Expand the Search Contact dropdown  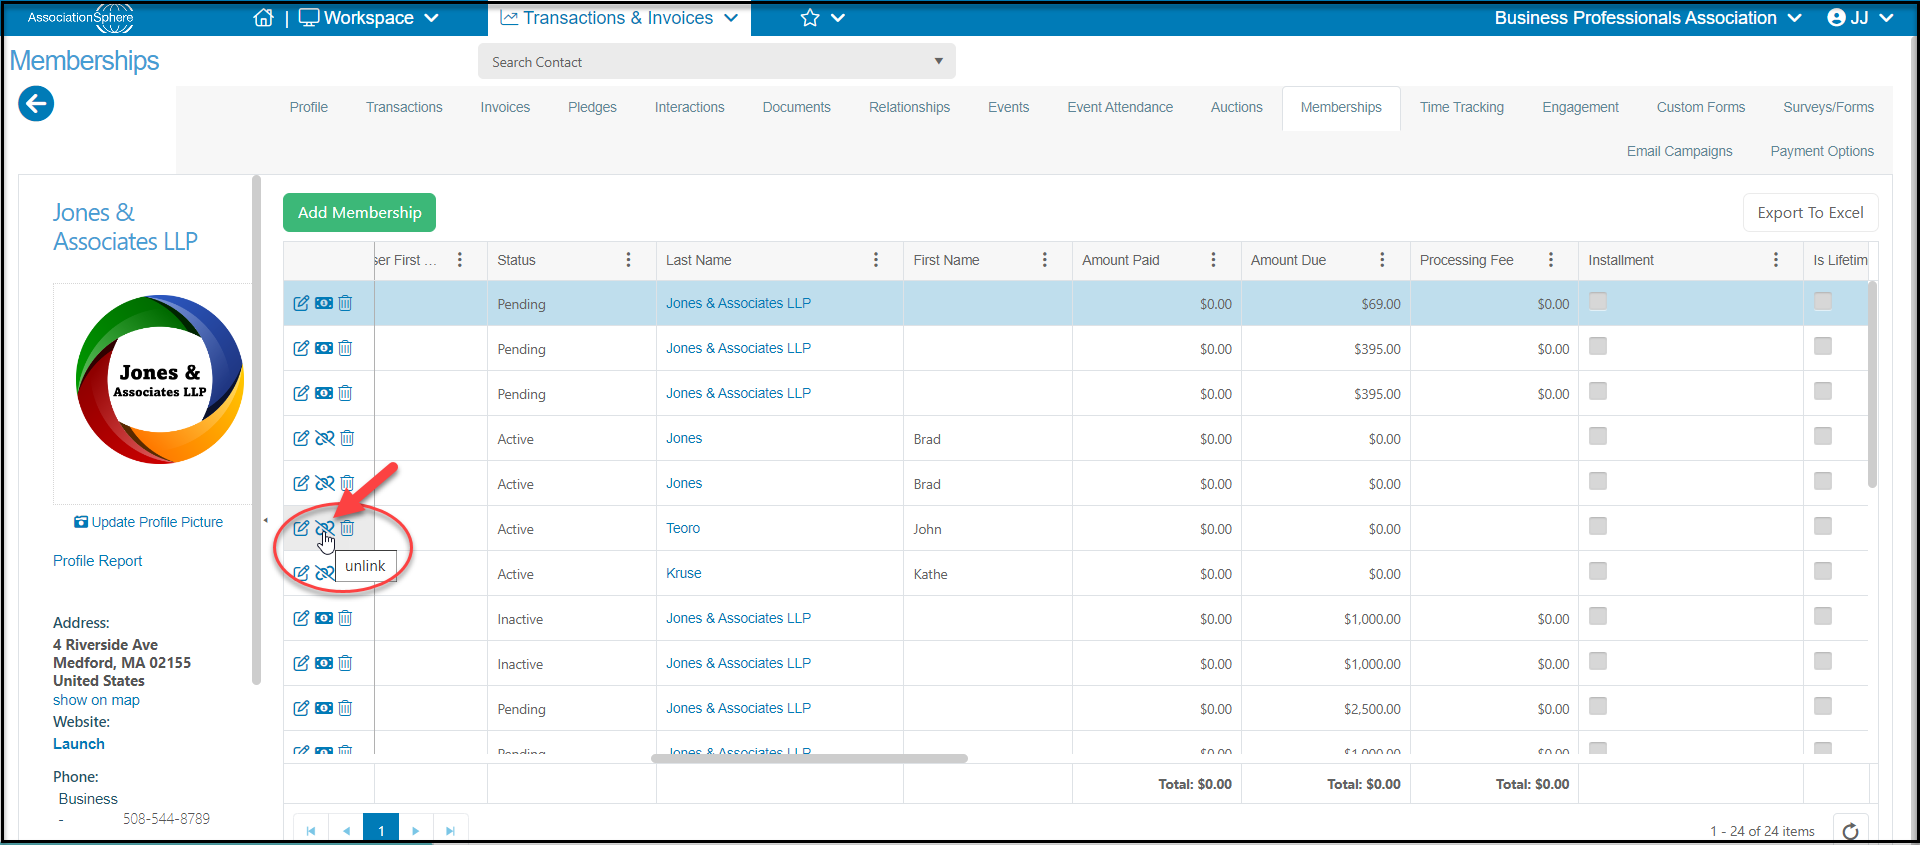point(938,61)
